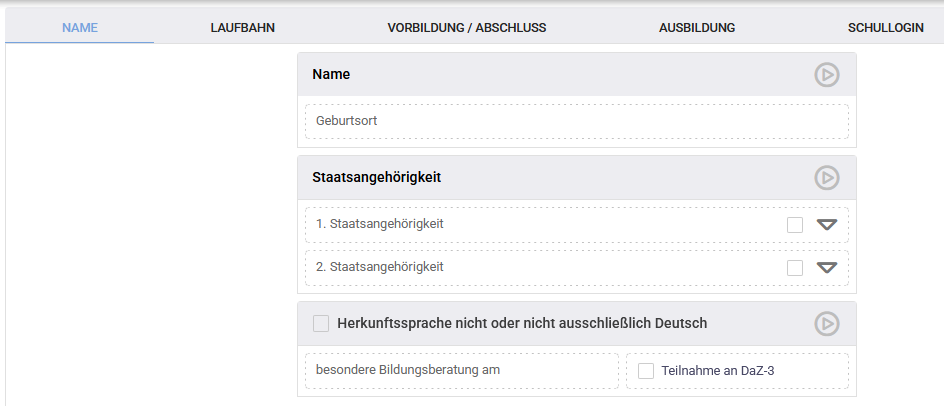Select the NAME tab

pyautogui.click(x=80, y=28)
